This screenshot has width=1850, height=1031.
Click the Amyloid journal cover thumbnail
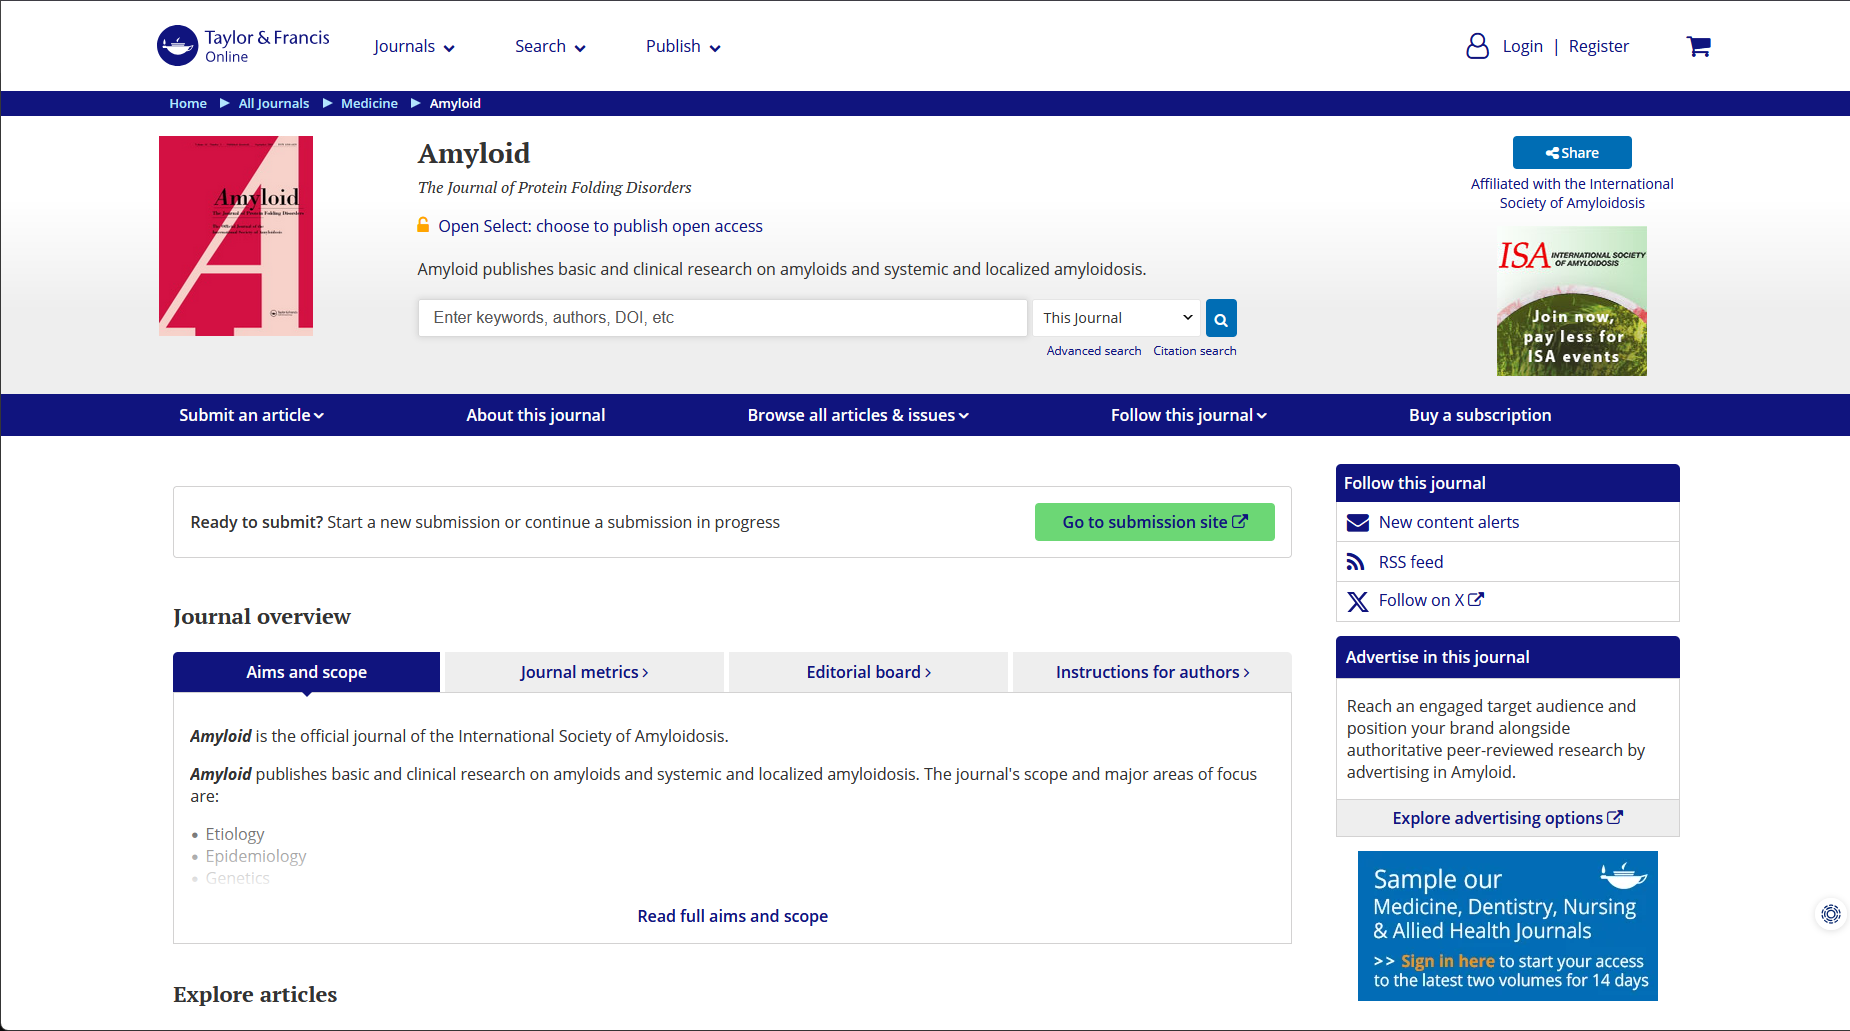tap(236, 236)
